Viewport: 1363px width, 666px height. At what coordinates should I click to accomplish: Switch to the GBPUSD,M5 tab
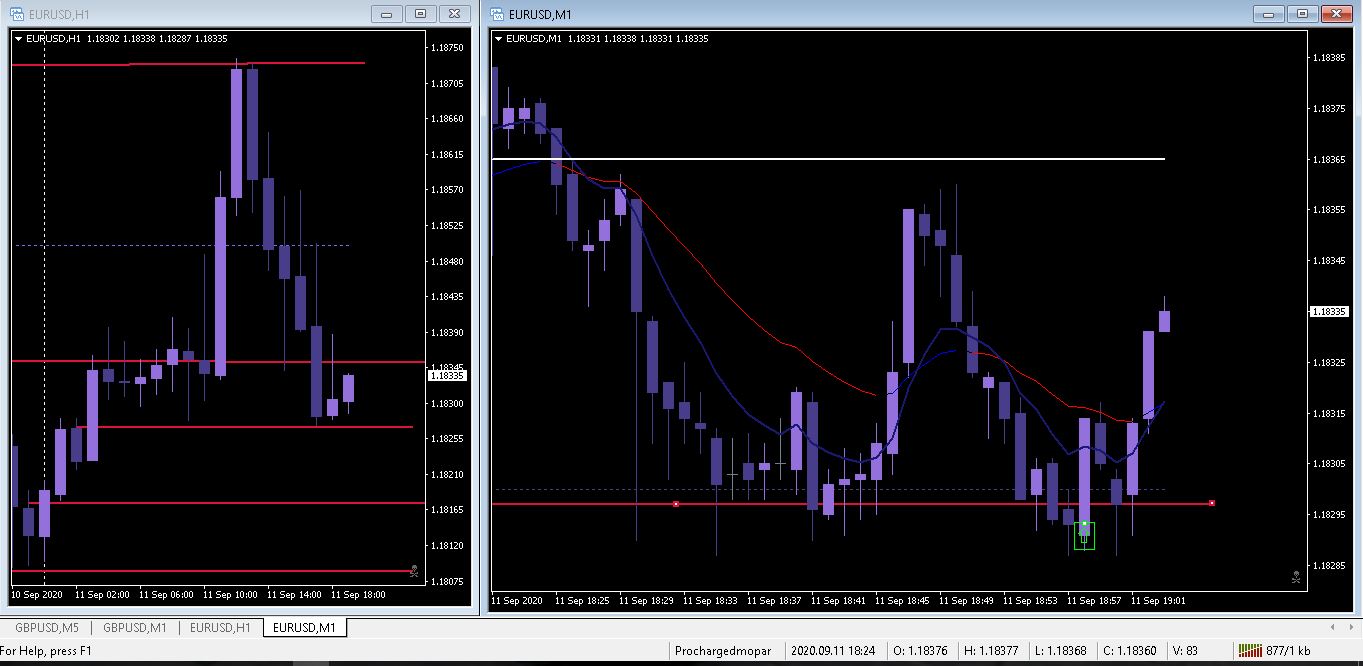pyautogui.click(x=46, y=628)
